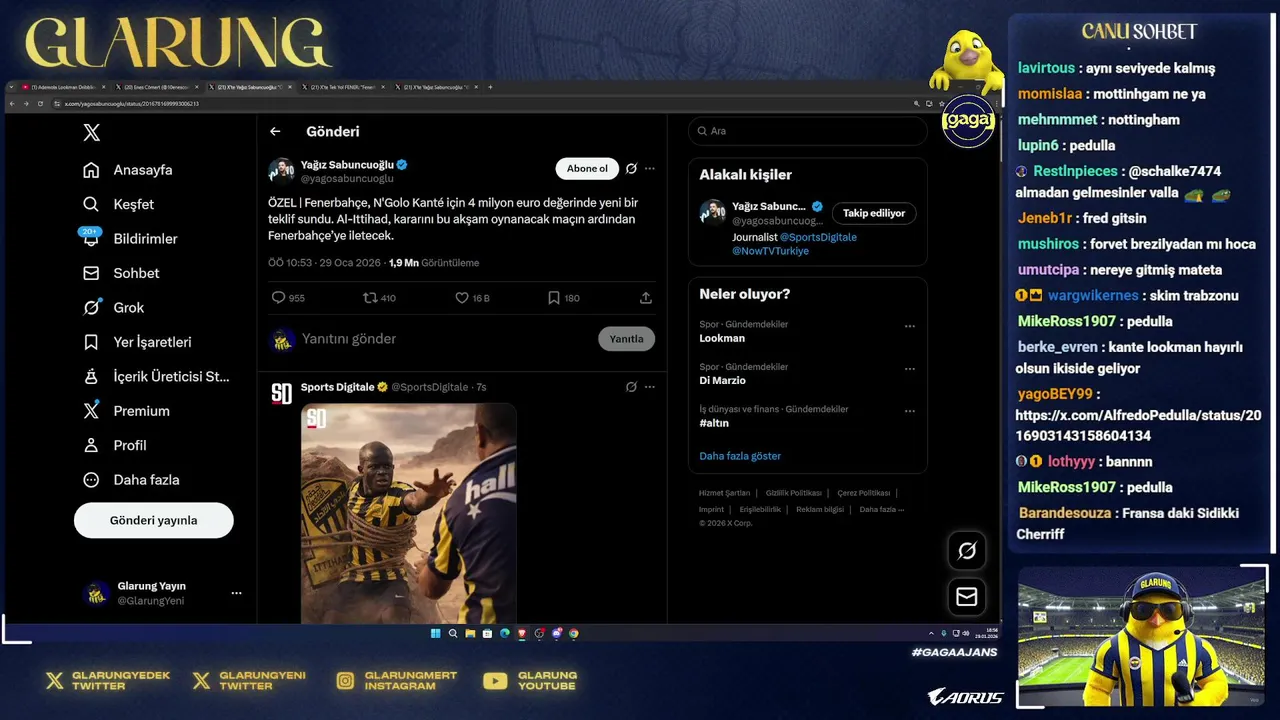Like the post with 16 B likes
The height and width of the screenshot is (720, 1280).
pos(472,298)
